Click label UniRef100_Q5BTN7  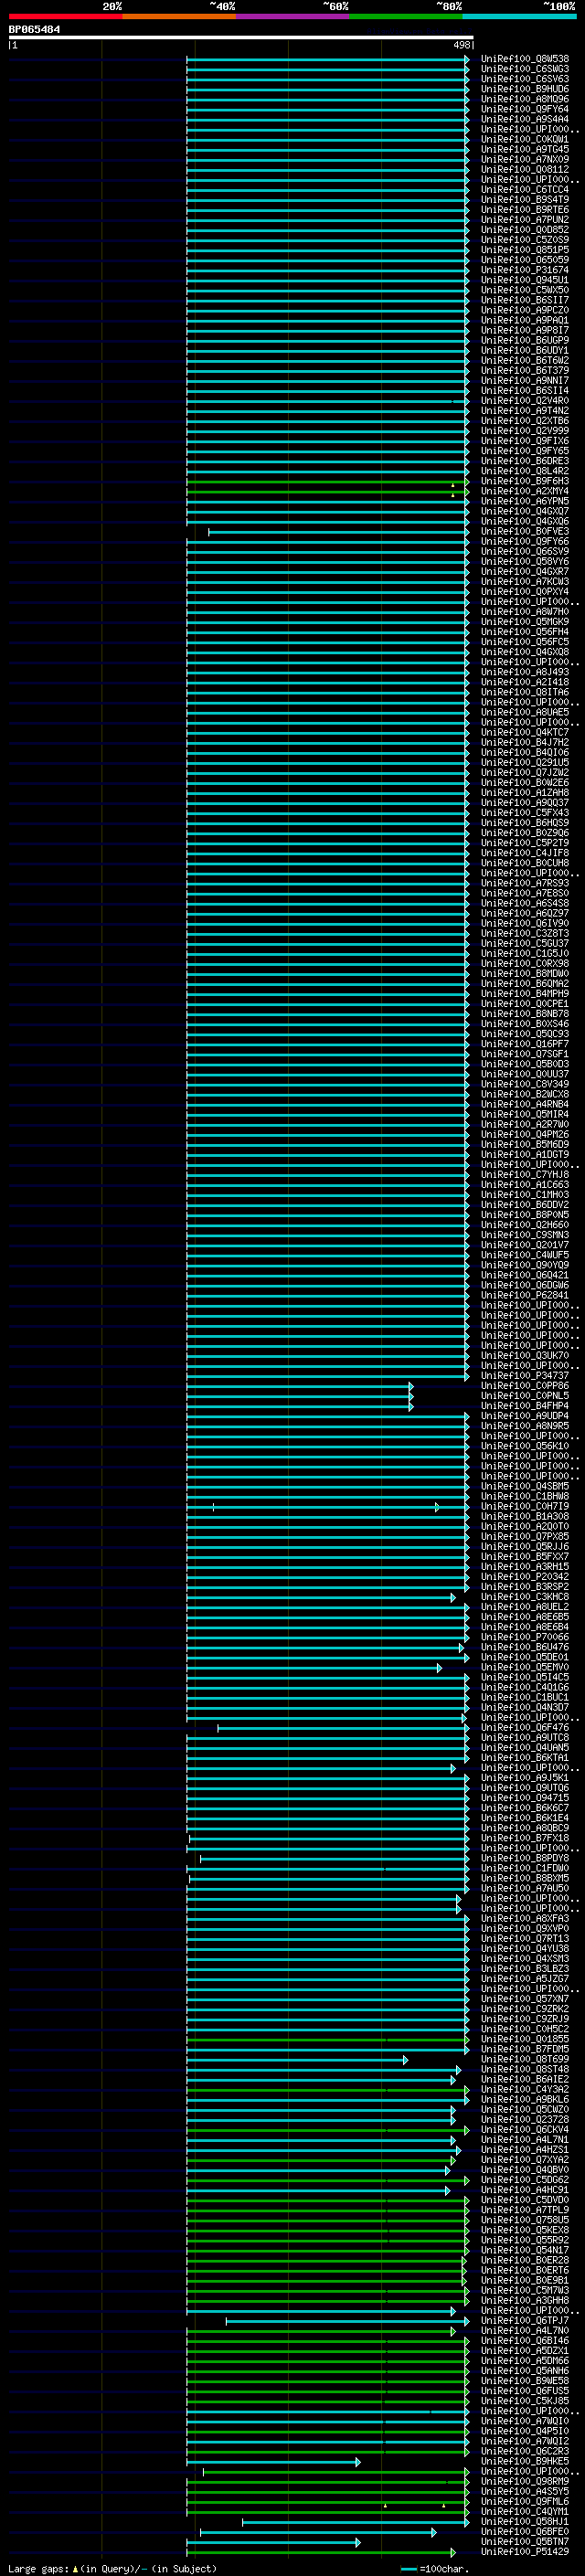point(524,2542)
